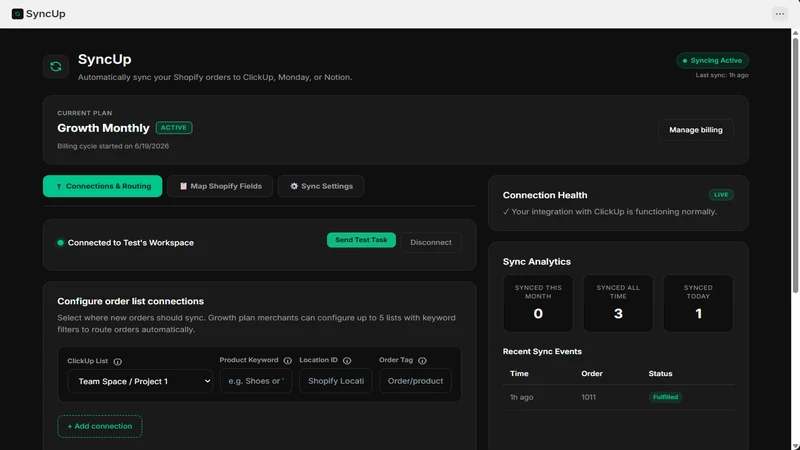800x450 pixels.
Task: Click the clipboard icon on Map Shopify Fields
Action: pos(183,186)
